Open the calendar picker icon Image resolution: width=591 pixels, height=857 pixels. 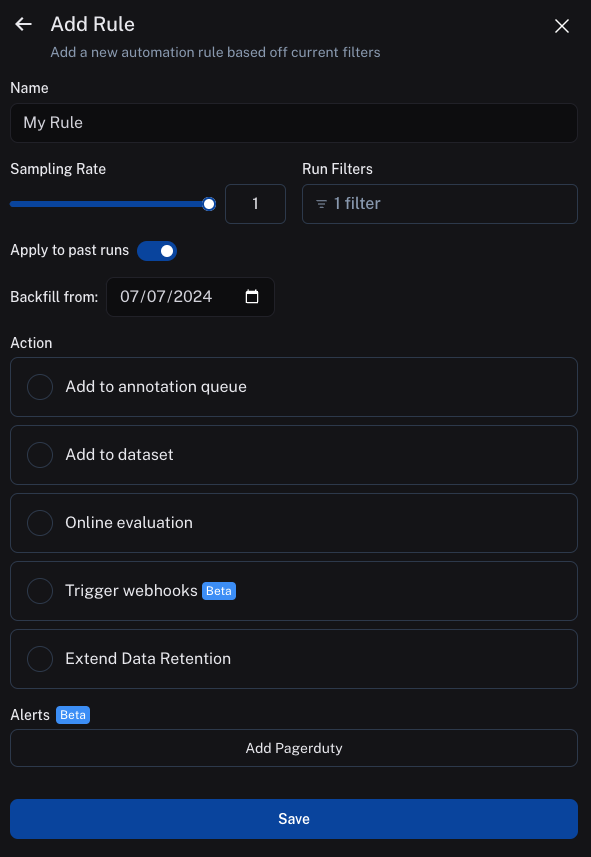coord(251,297)
